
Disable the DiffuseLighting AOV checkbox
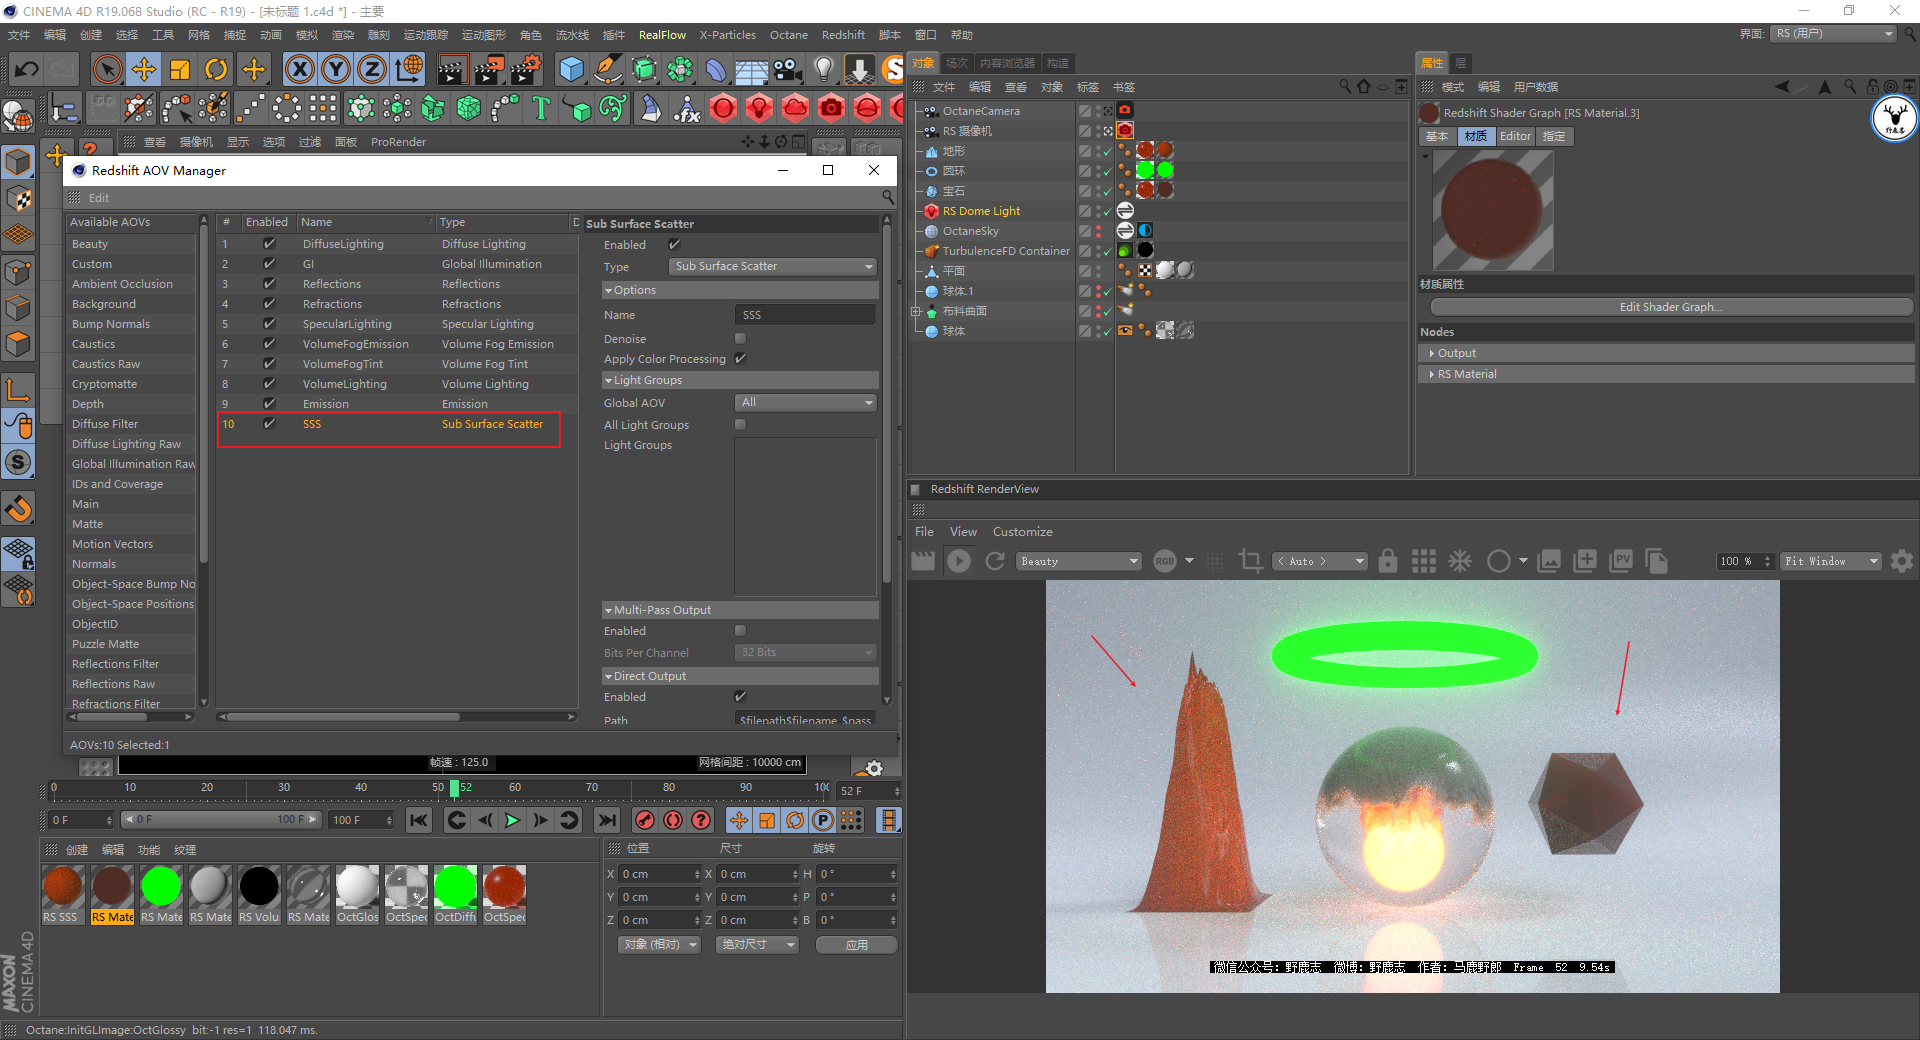269,244
